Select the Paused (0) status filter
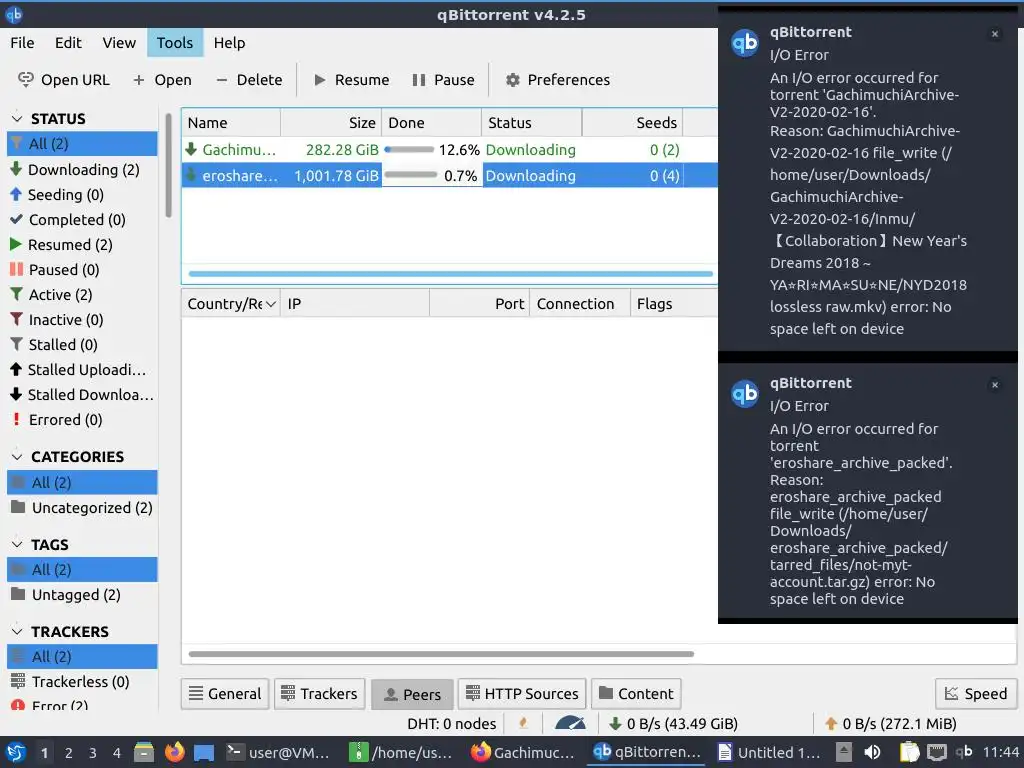 [82, 270]
